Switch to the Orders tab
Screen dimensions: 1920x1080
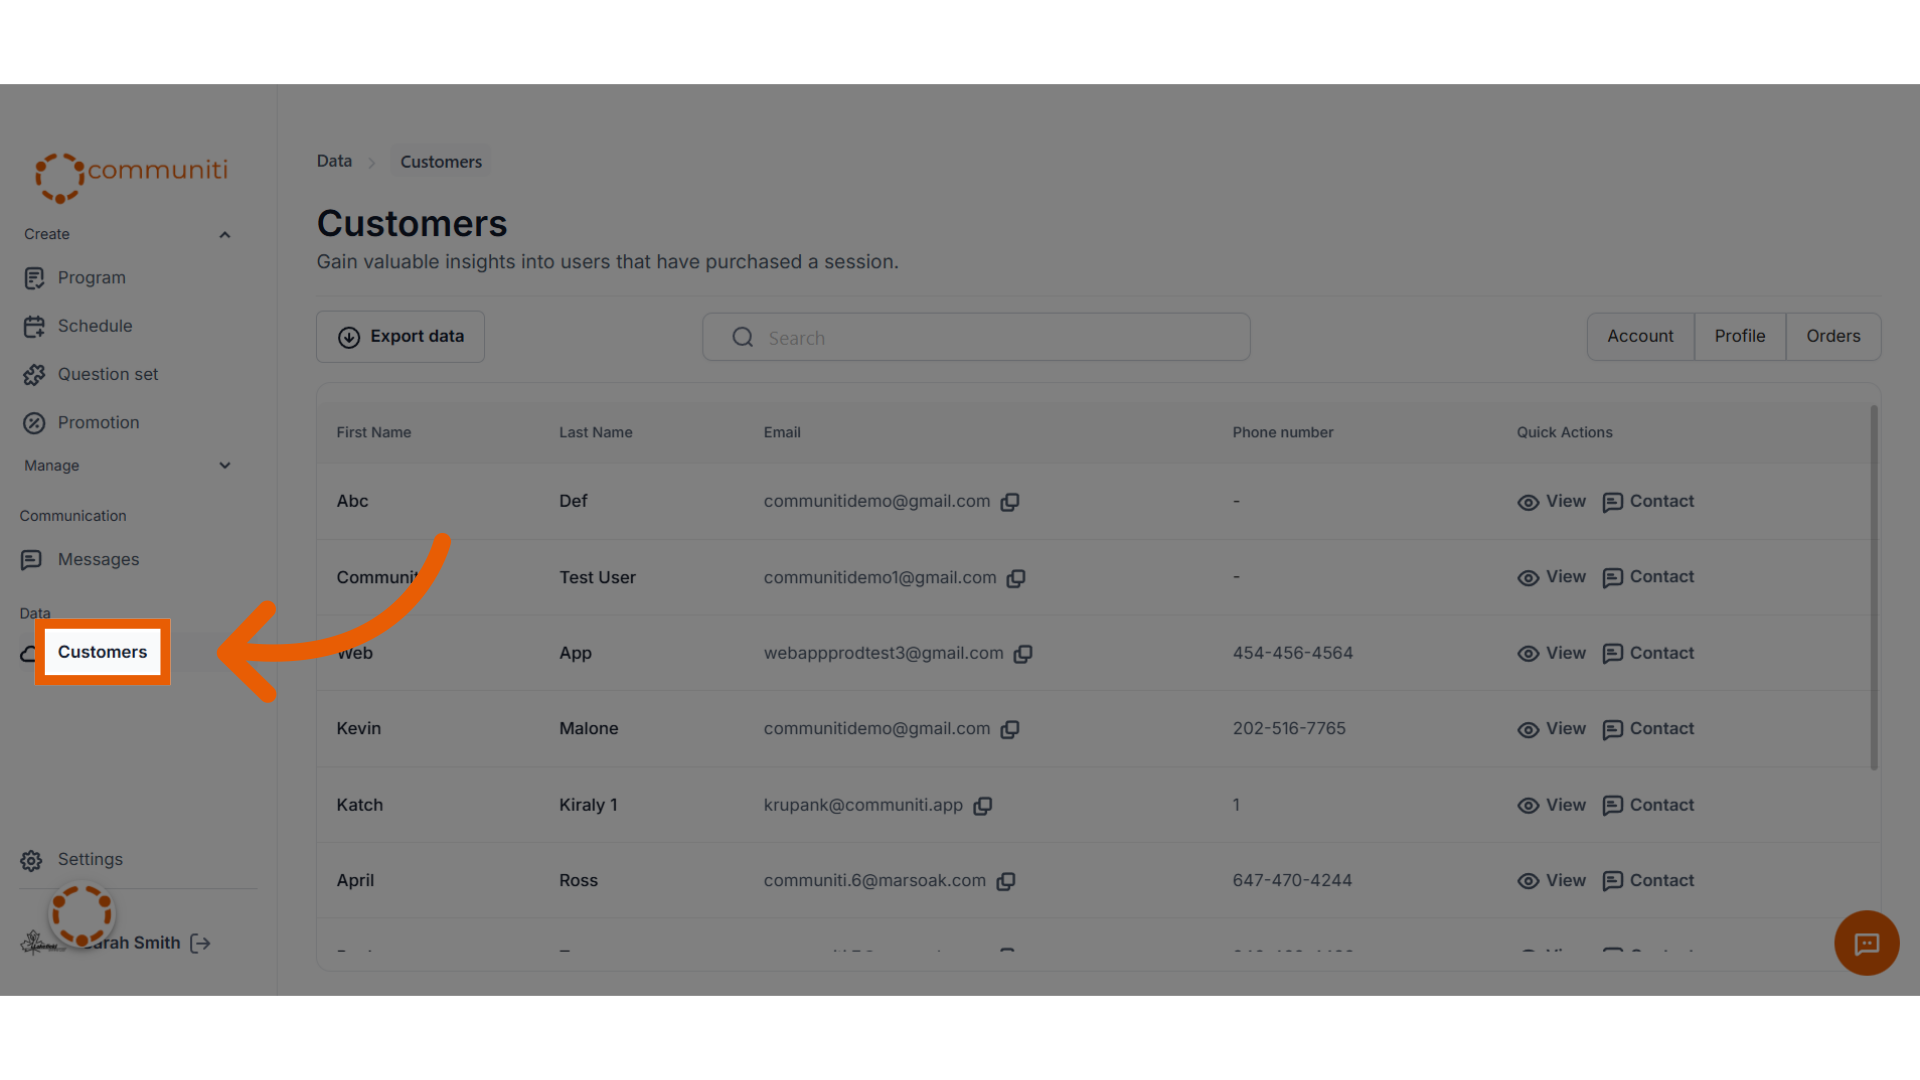1833,337
